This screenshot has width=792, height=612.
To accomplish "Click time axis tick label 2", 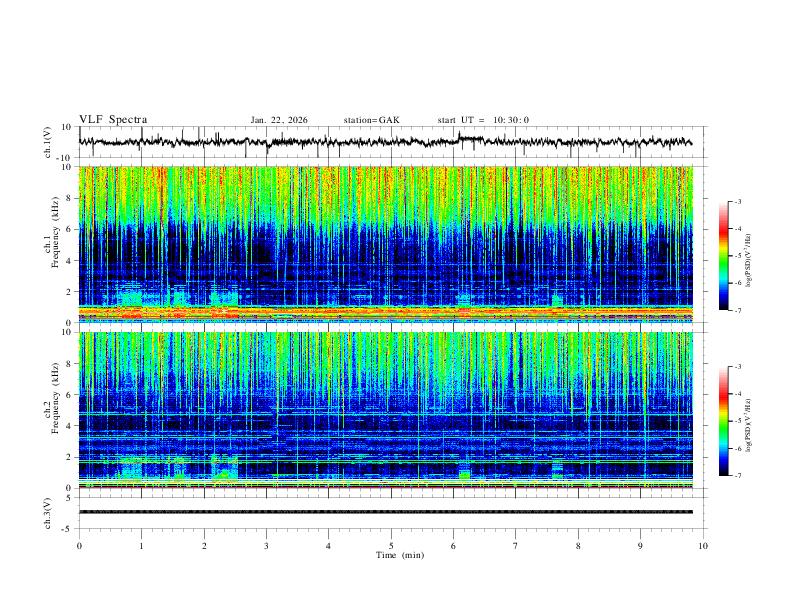I will pyautogui.click(x=204, y=546).
